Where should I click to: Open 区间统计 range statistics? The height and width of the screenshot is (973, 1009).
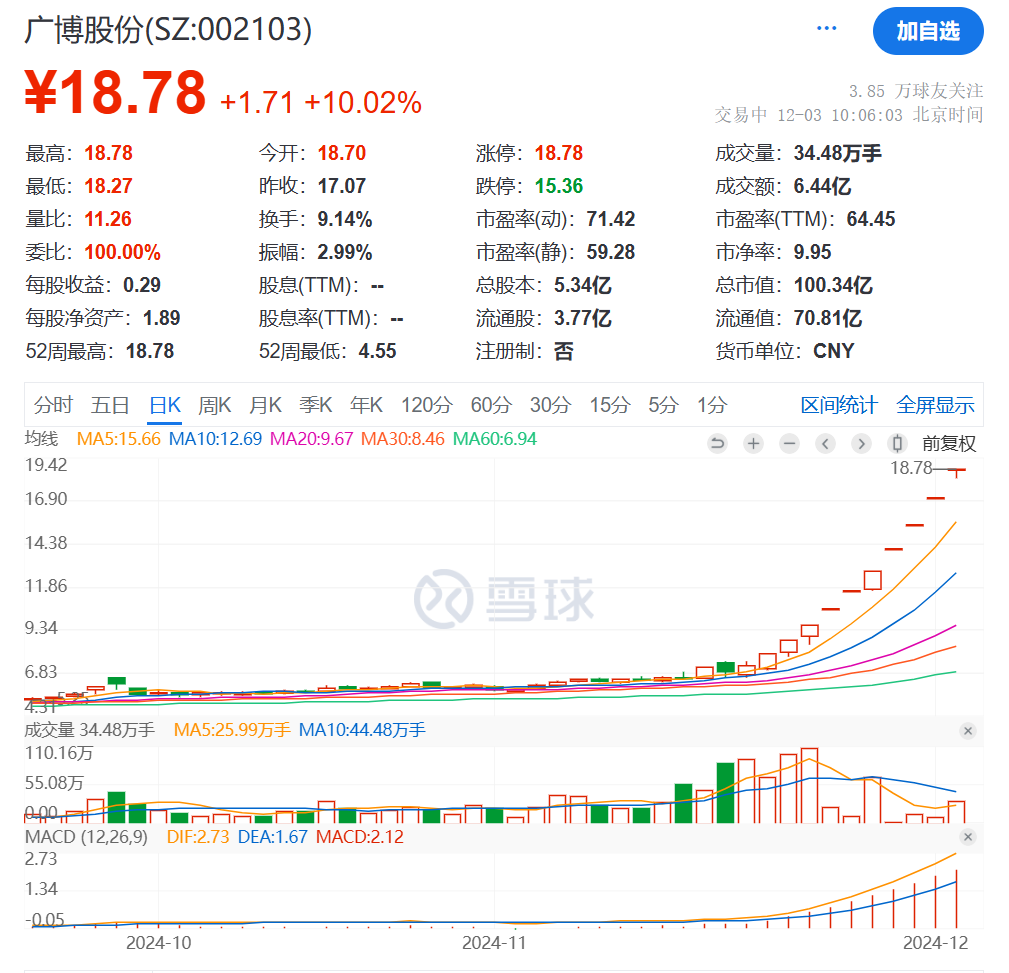tap(838, 405)
